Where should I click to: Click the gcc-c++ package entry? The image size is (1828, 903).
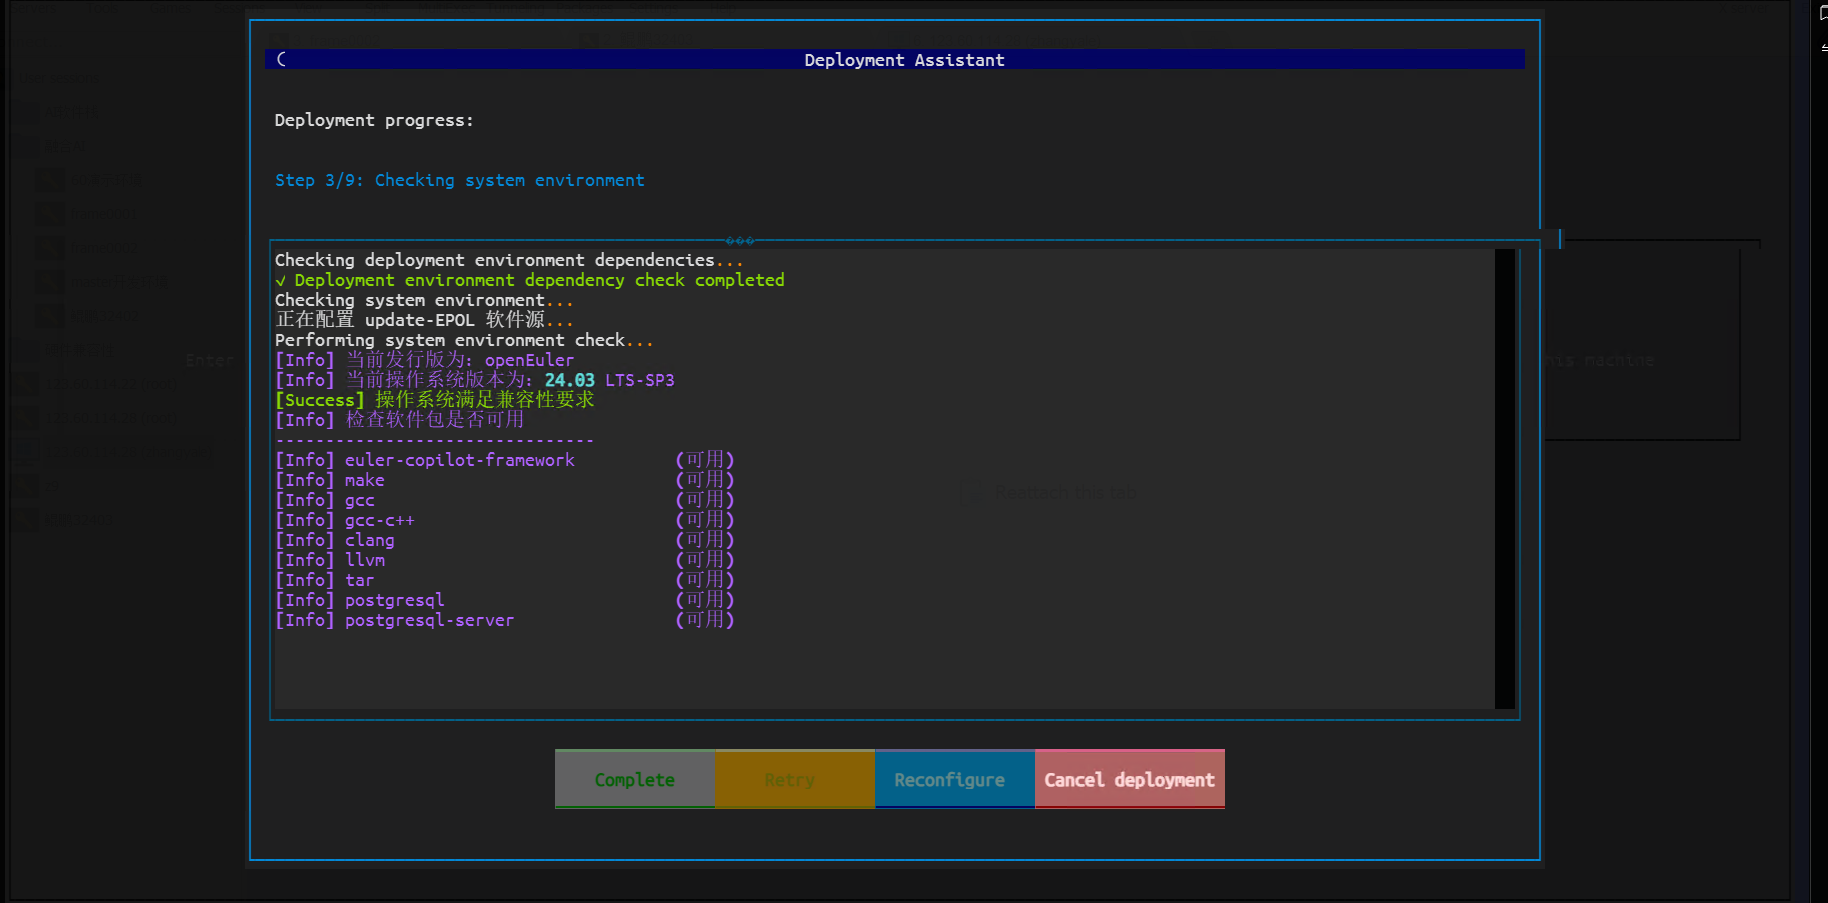click(379, 520)
